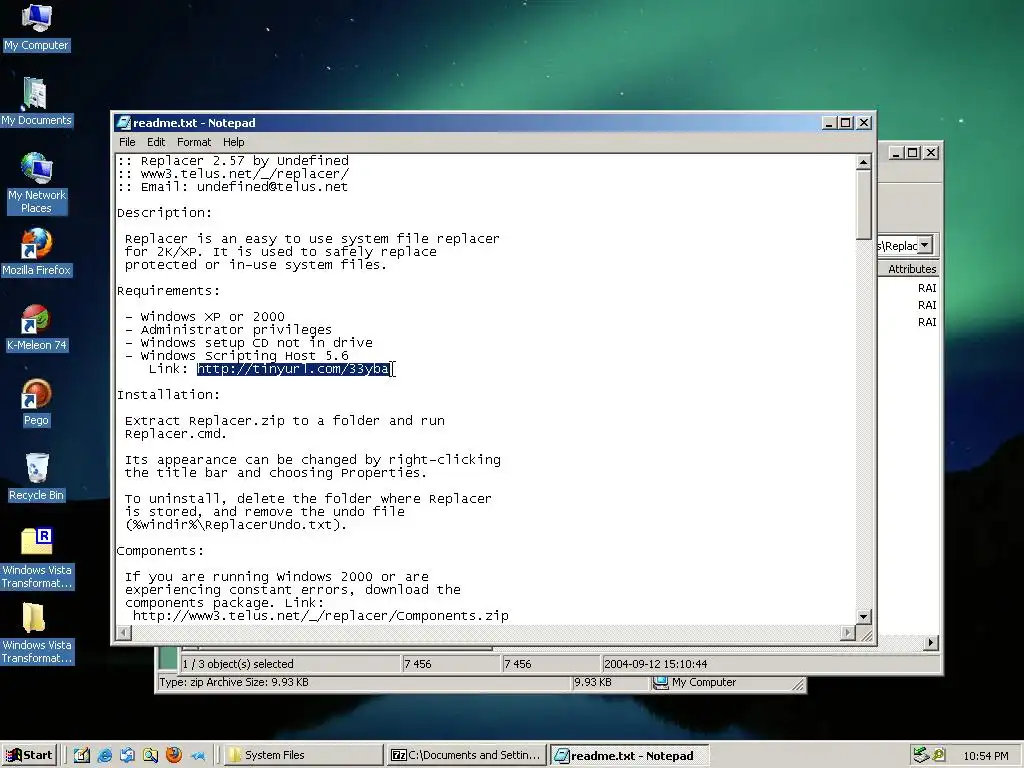This screenshot has height=768, width=1024.
Task: Click the Components.zip URL line in readme
Action: click(321, 616)
